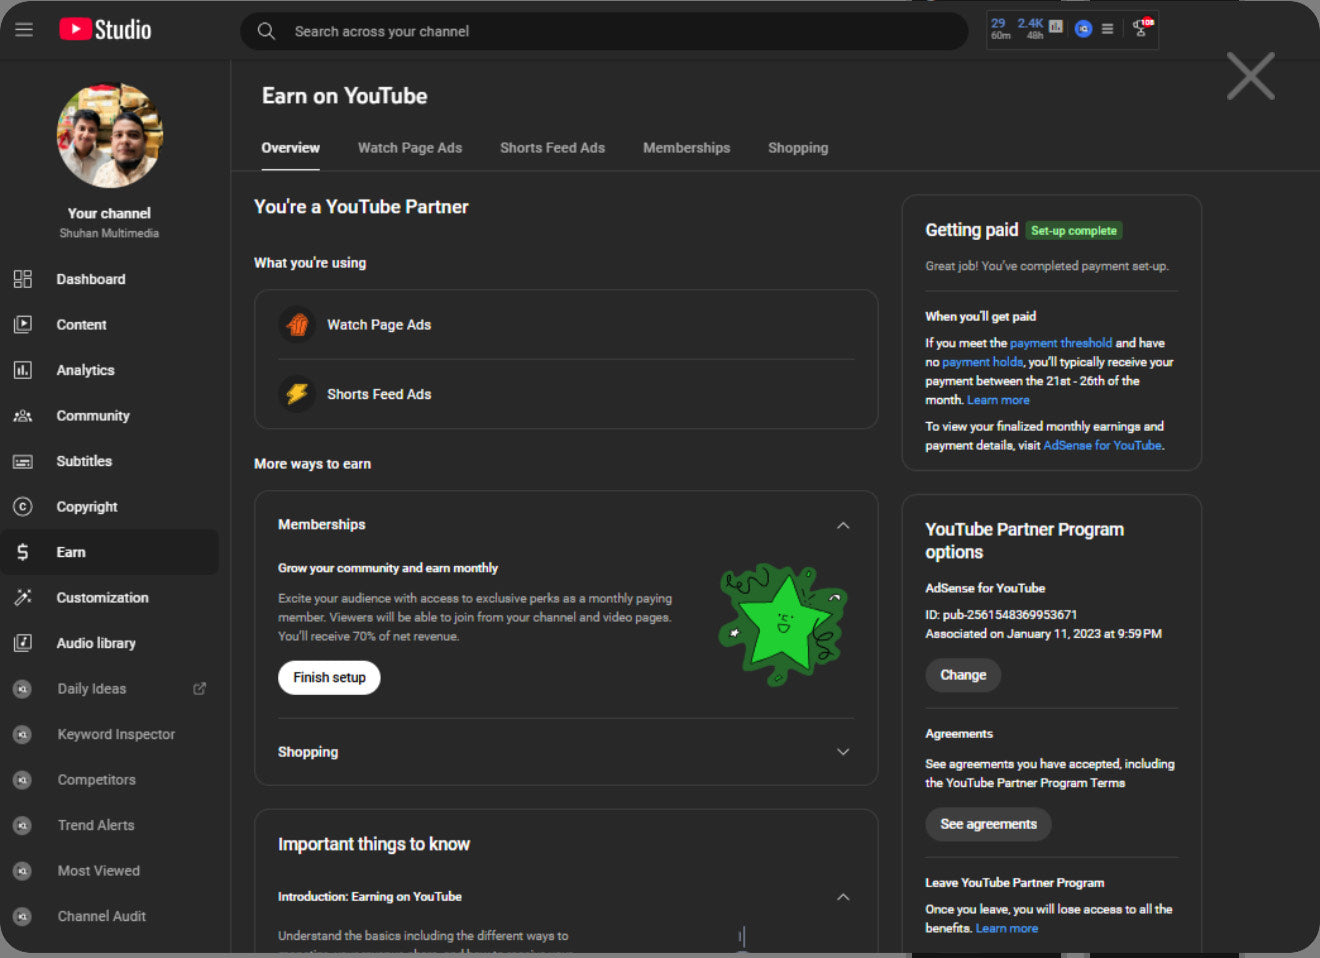The image size is (1320, 958).
Task: Open Analytics label in sidebar
Action: [85, 370]
